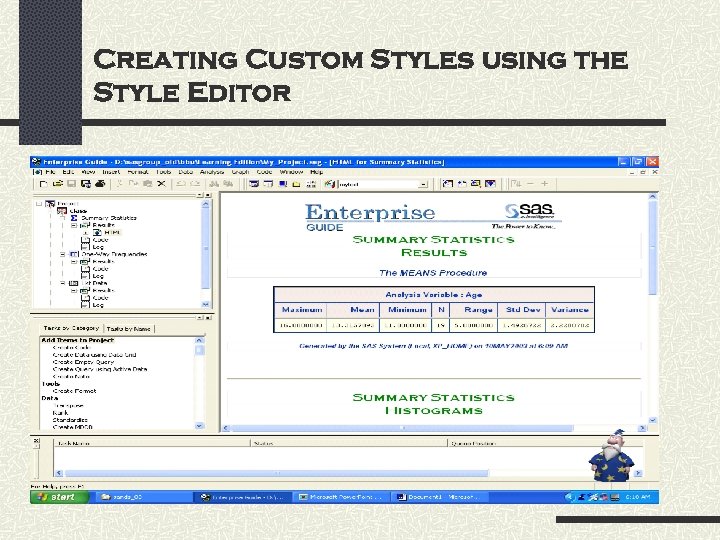
Task: Click the Windows start button
Action: tap(60, 497)
